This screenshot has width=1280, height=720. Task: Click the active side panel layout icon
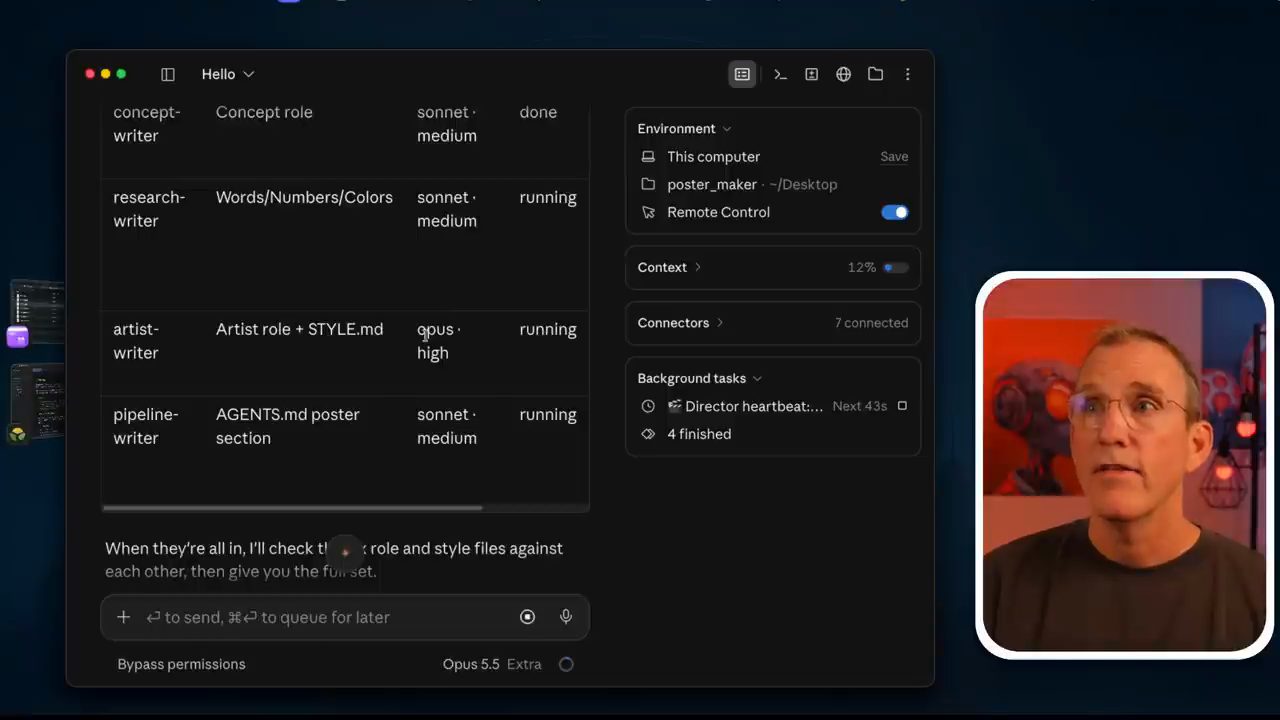coord(742,74)
